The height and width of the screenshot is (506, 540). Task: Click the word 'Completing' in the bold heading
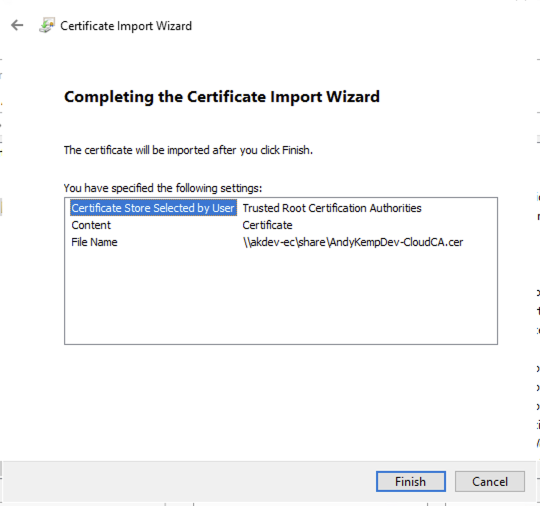coord(109,97)
